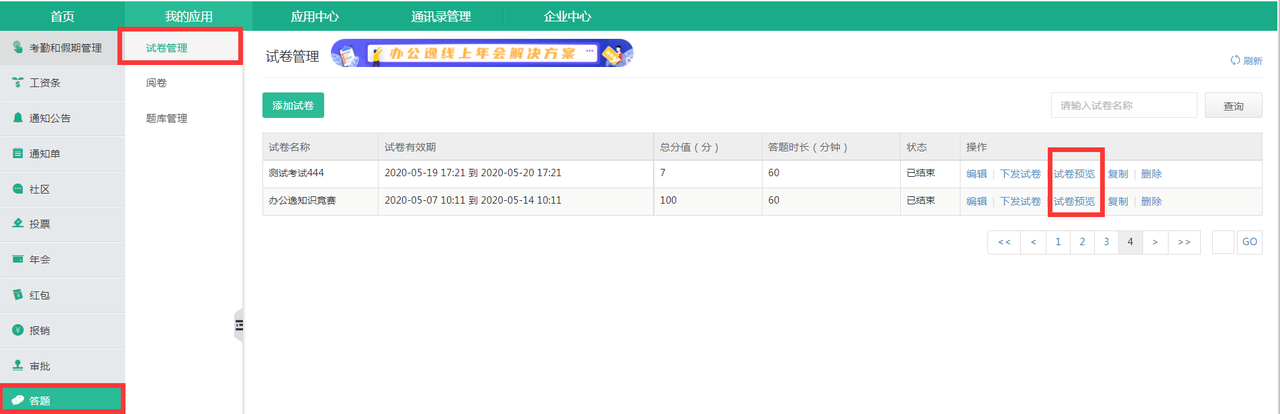1280x414 pixels.
Task: Click the 审批 approval stamp icon
Action: [18, 366]
